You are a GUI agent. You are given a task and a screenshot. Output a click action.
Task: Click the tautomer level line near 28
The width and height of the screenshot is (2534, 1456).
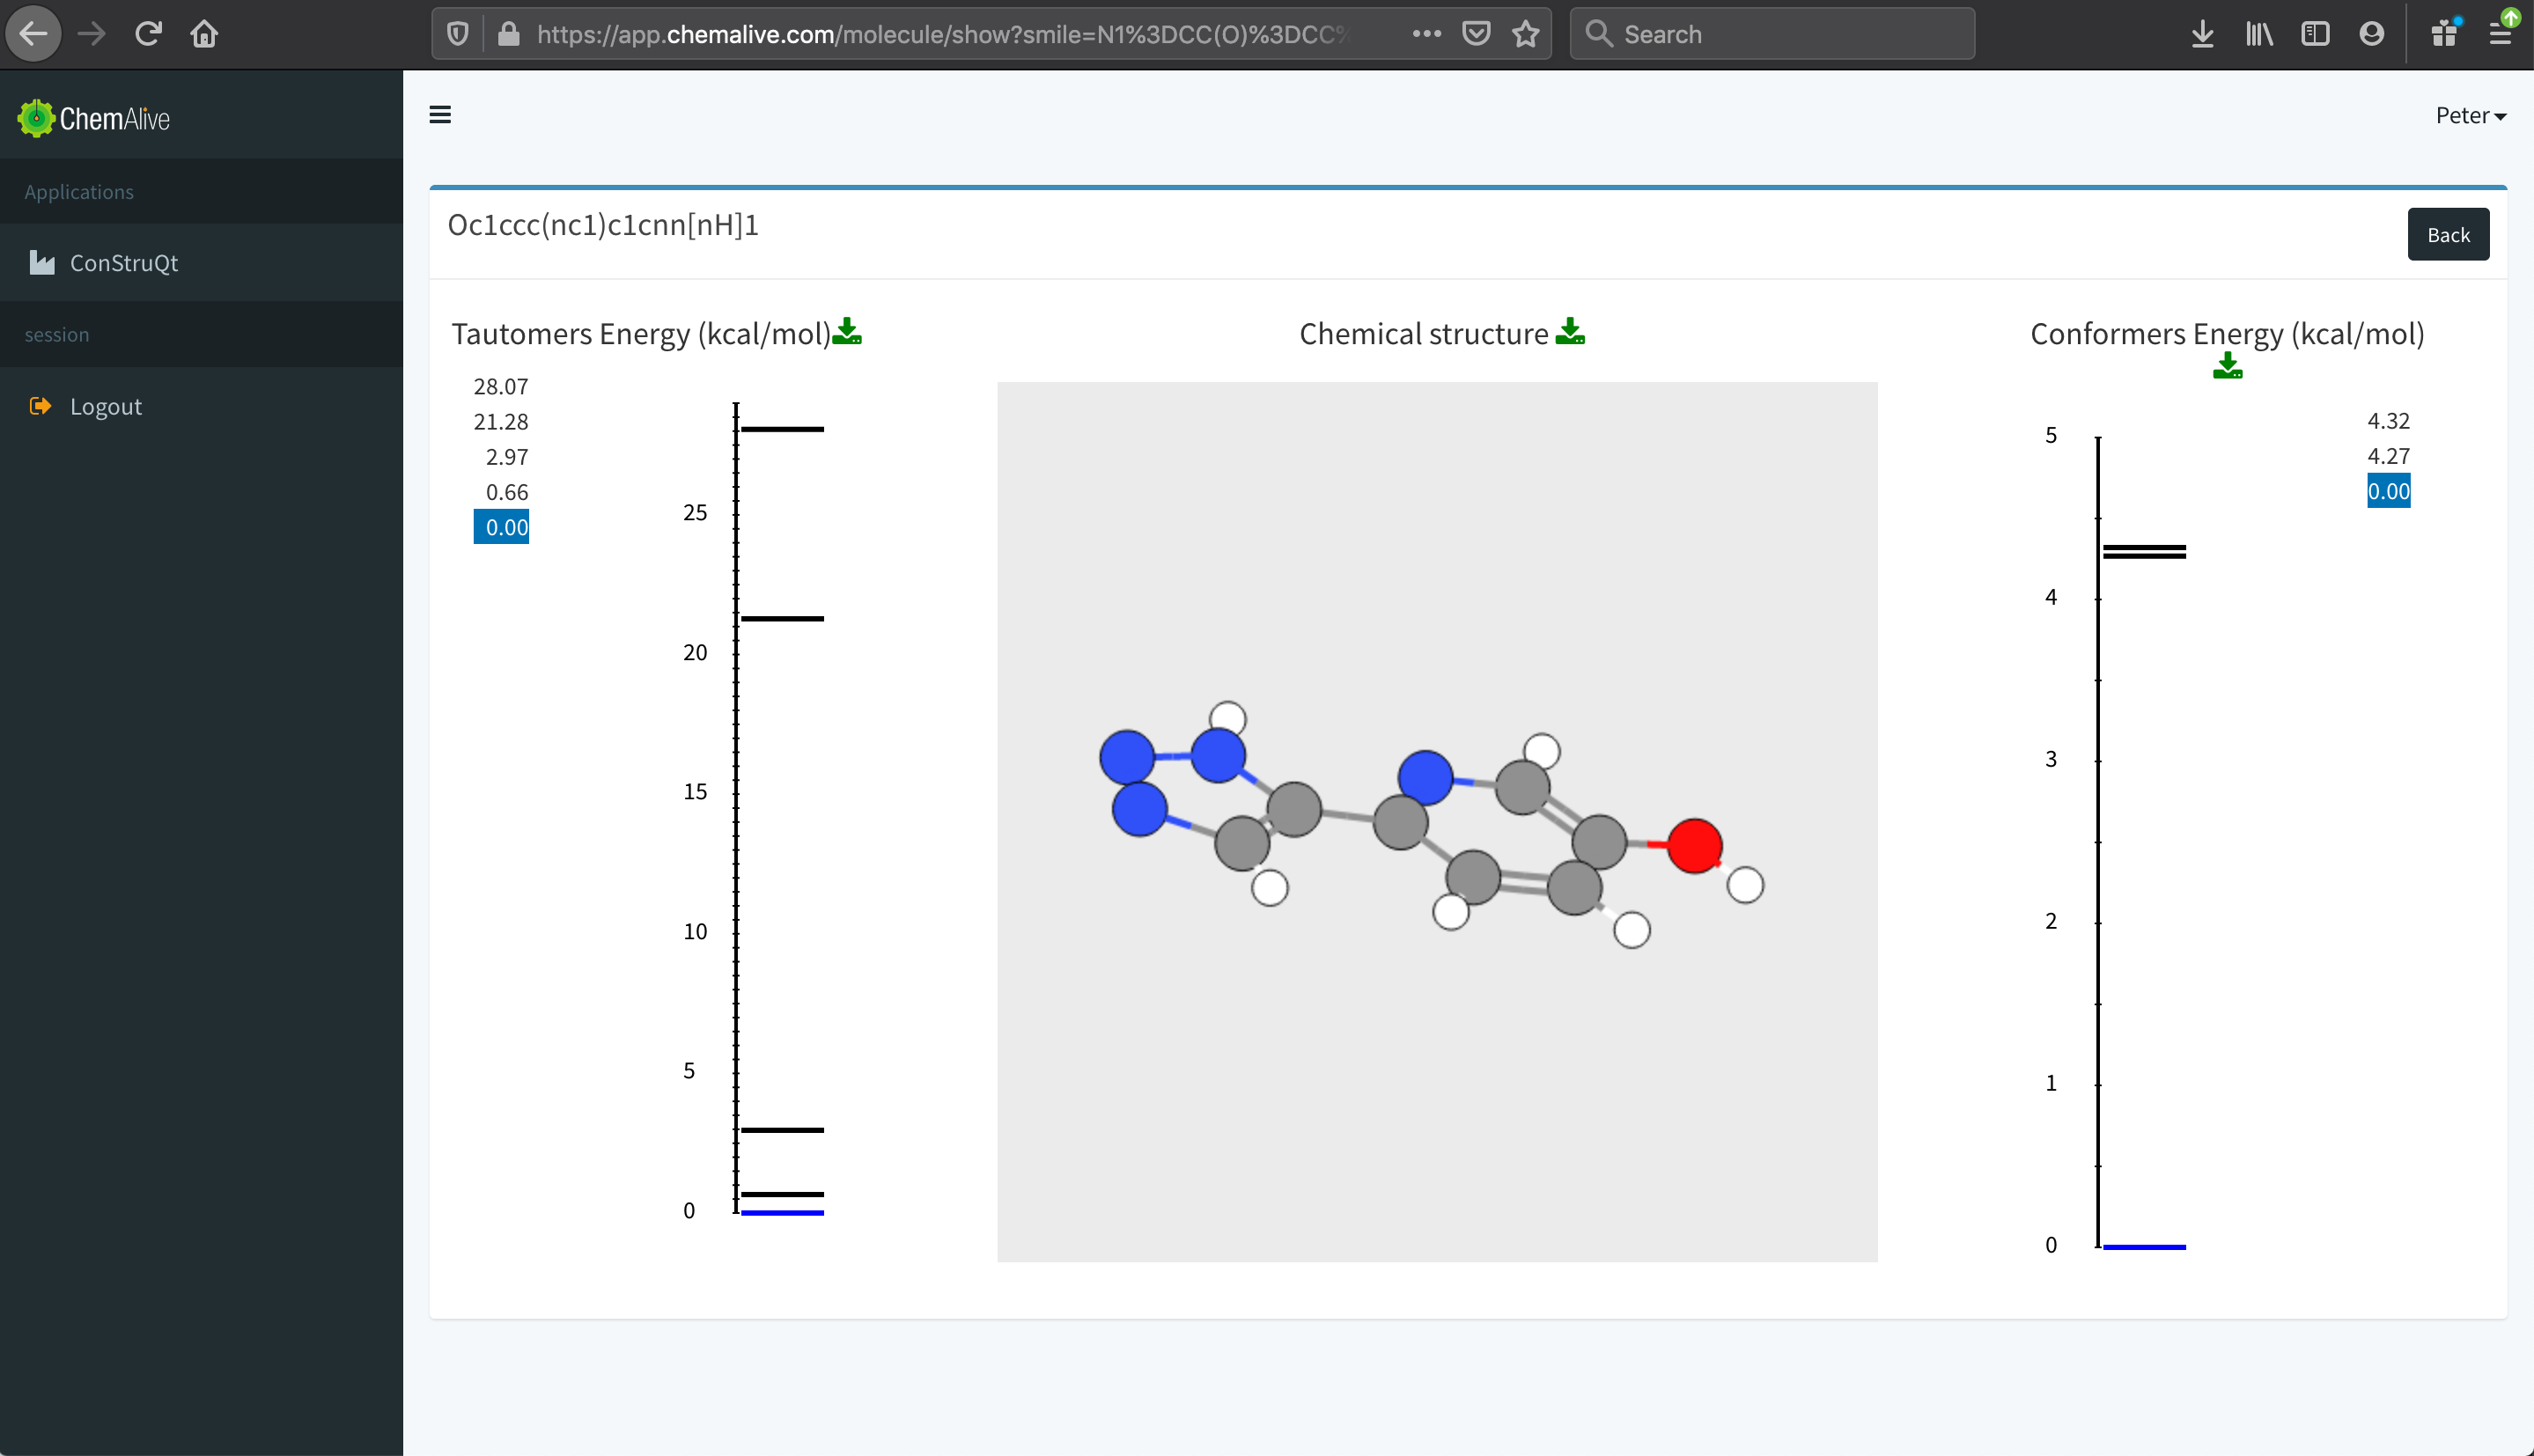pyautogui.click(x=782, y=429)
